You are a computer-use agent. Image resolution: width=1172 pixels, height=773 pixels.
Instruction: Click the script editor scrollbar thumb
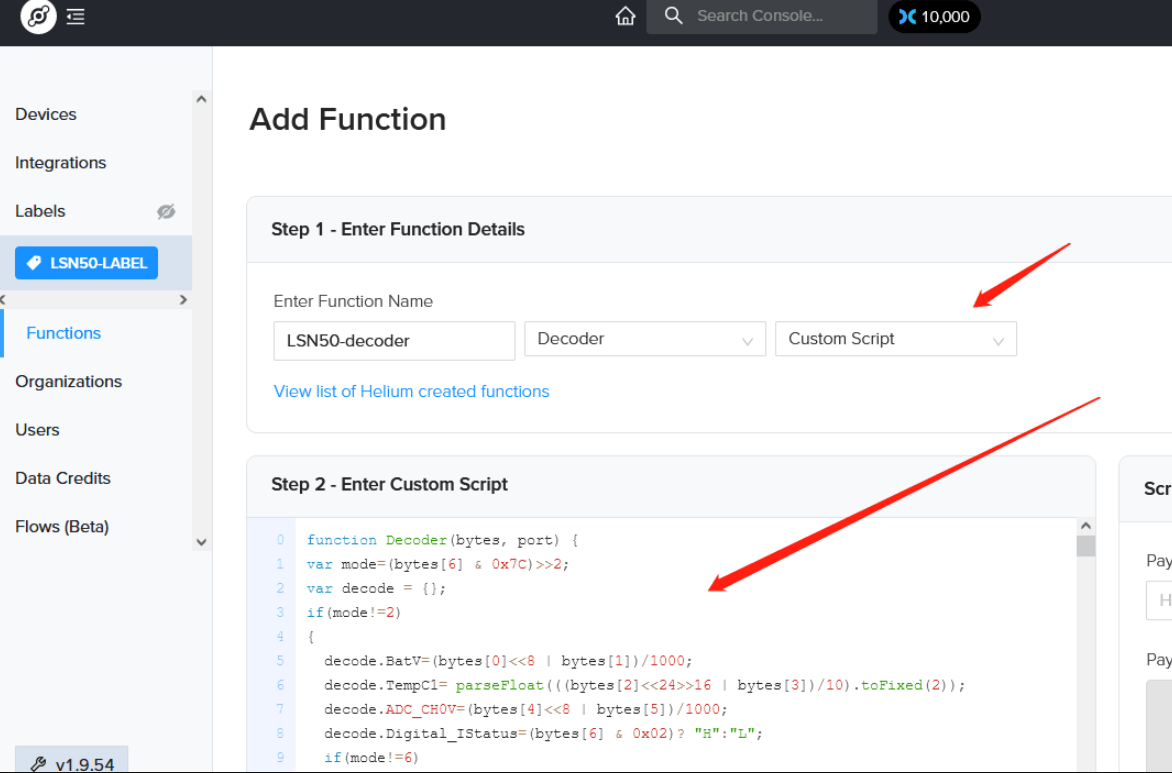pyautogui.click(x=1086, y=546)
